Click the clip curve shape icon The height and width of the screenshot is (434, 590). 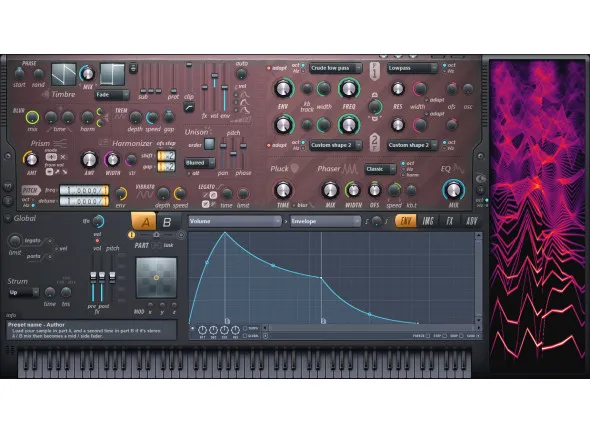pos(189,108)
